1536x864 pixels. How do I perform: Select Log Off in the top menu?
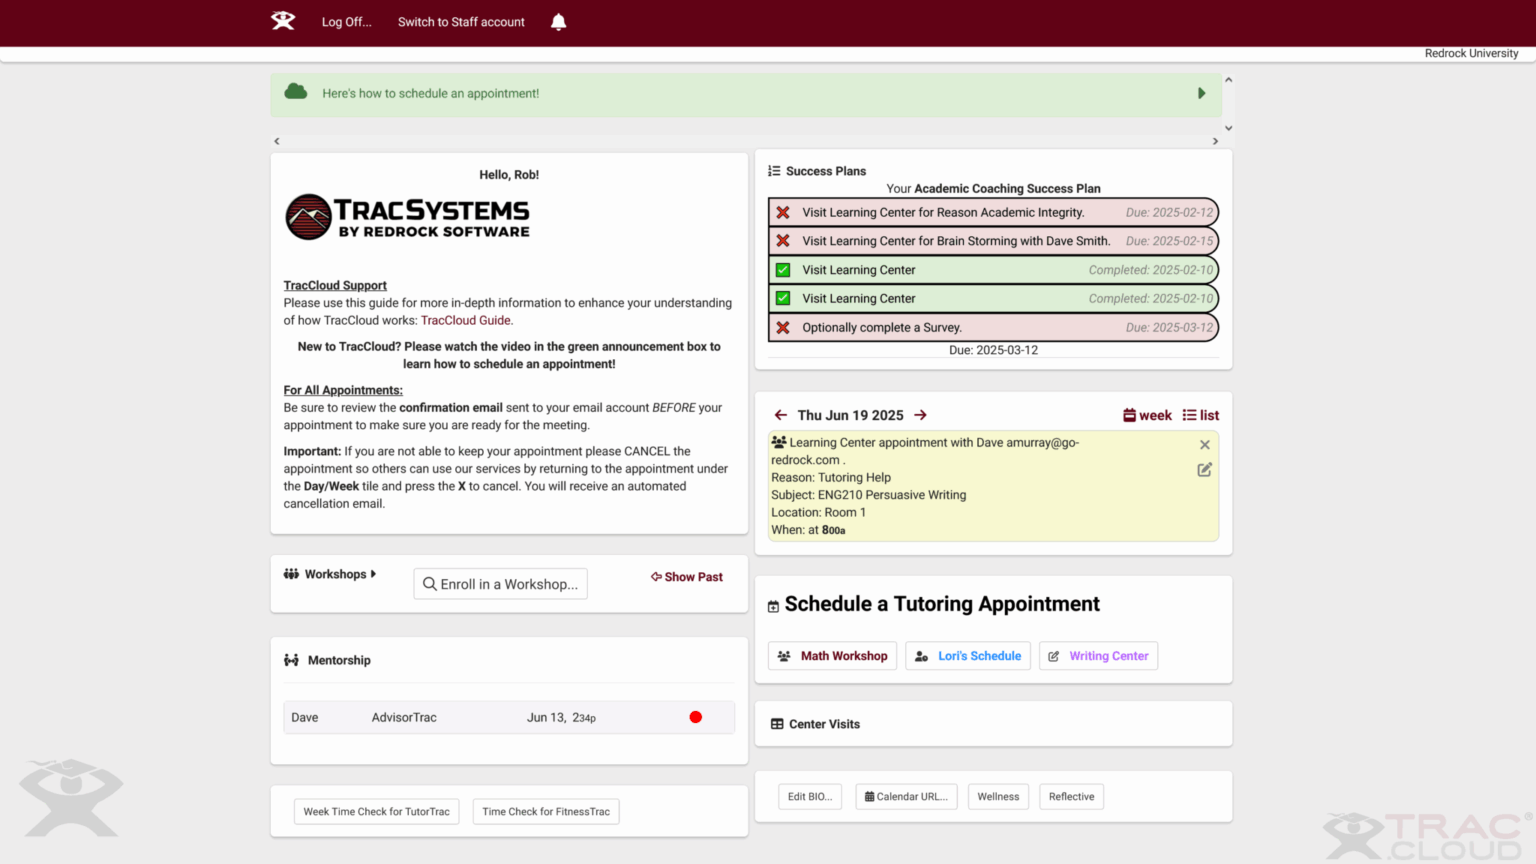[x=346, y=21]
